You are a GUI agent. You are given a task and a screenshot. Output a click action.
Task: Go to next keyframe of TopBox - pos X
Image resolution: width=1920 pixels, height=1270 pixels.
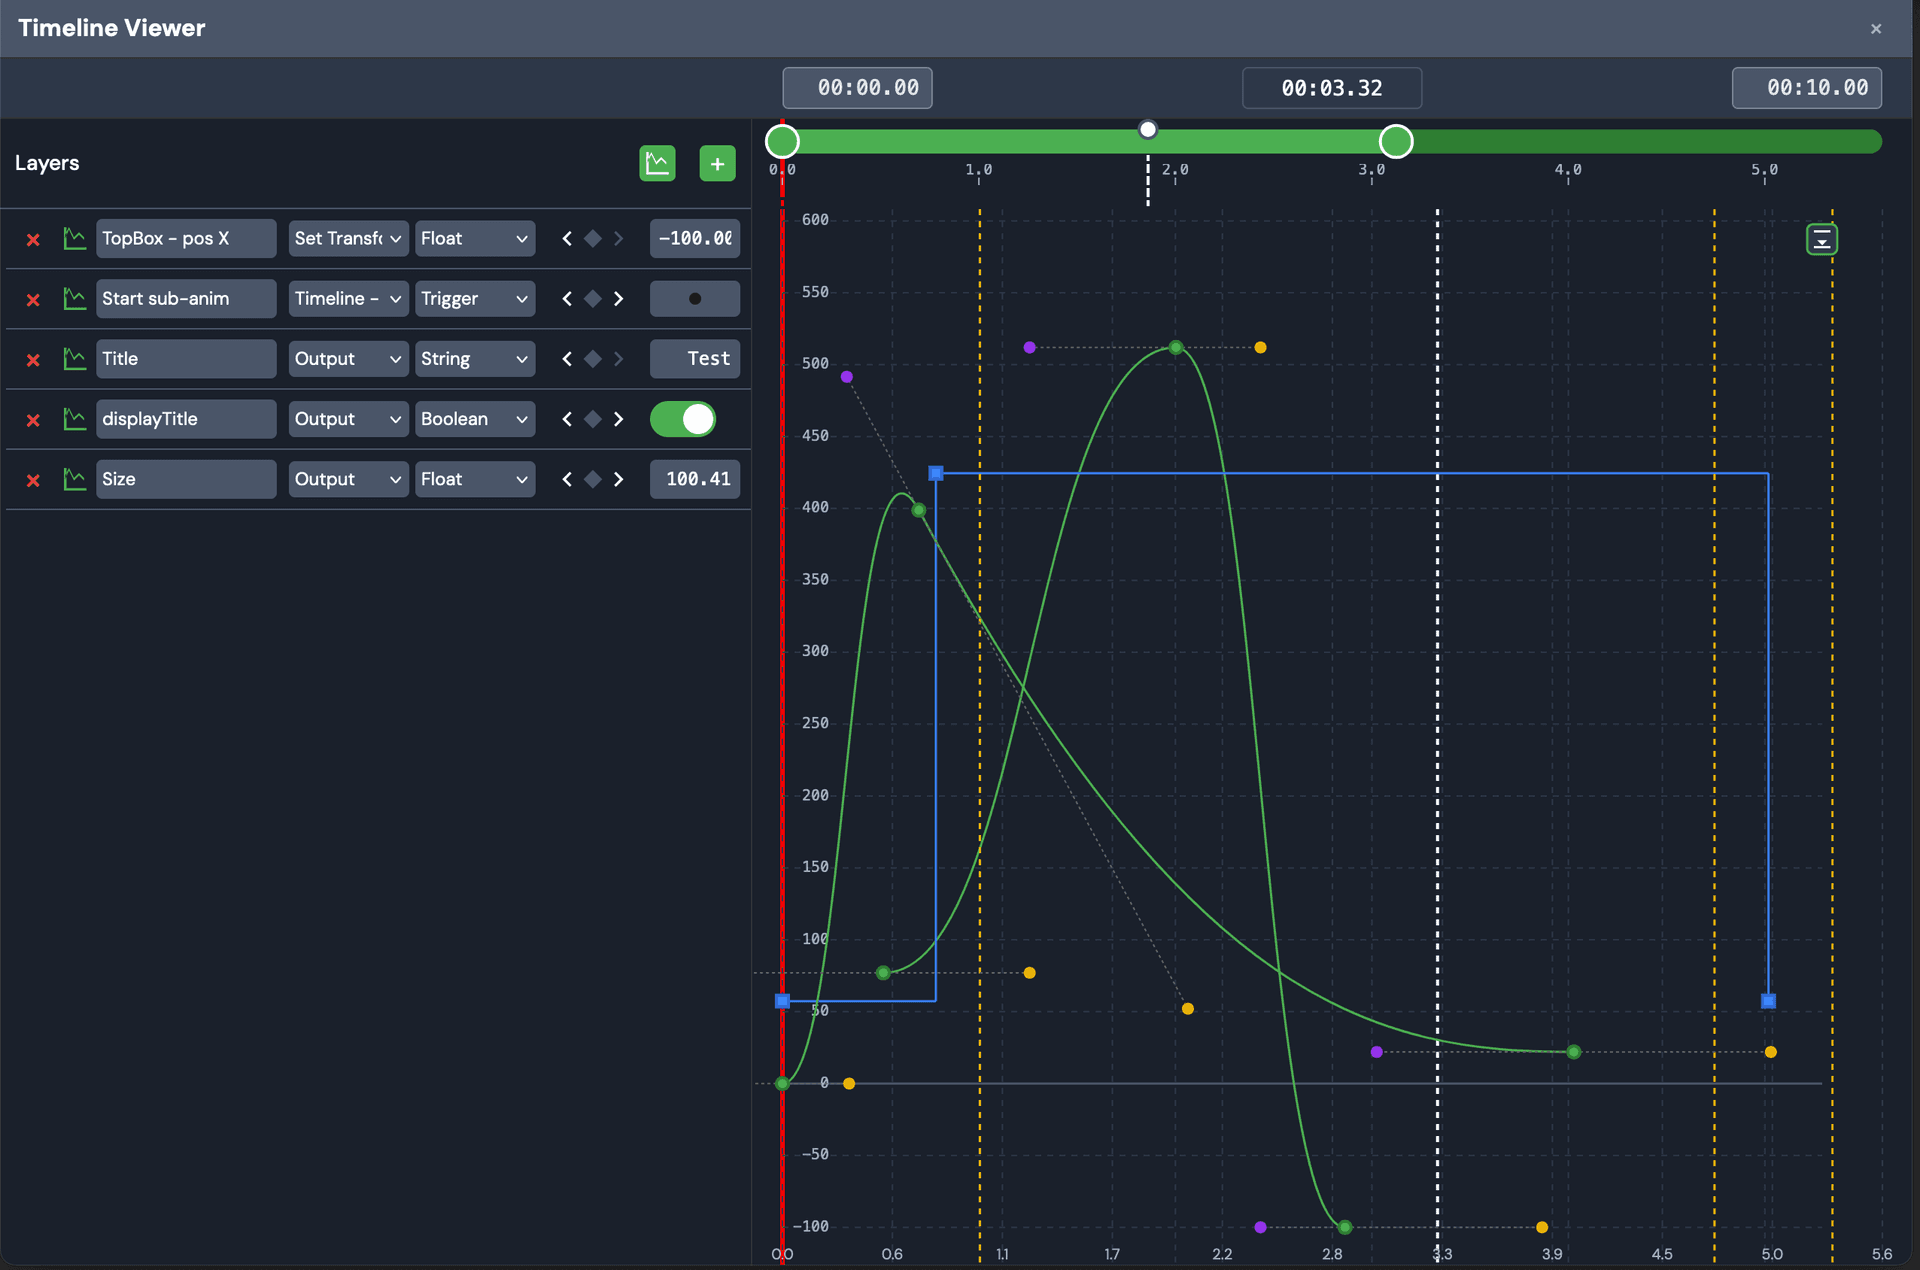619,238
